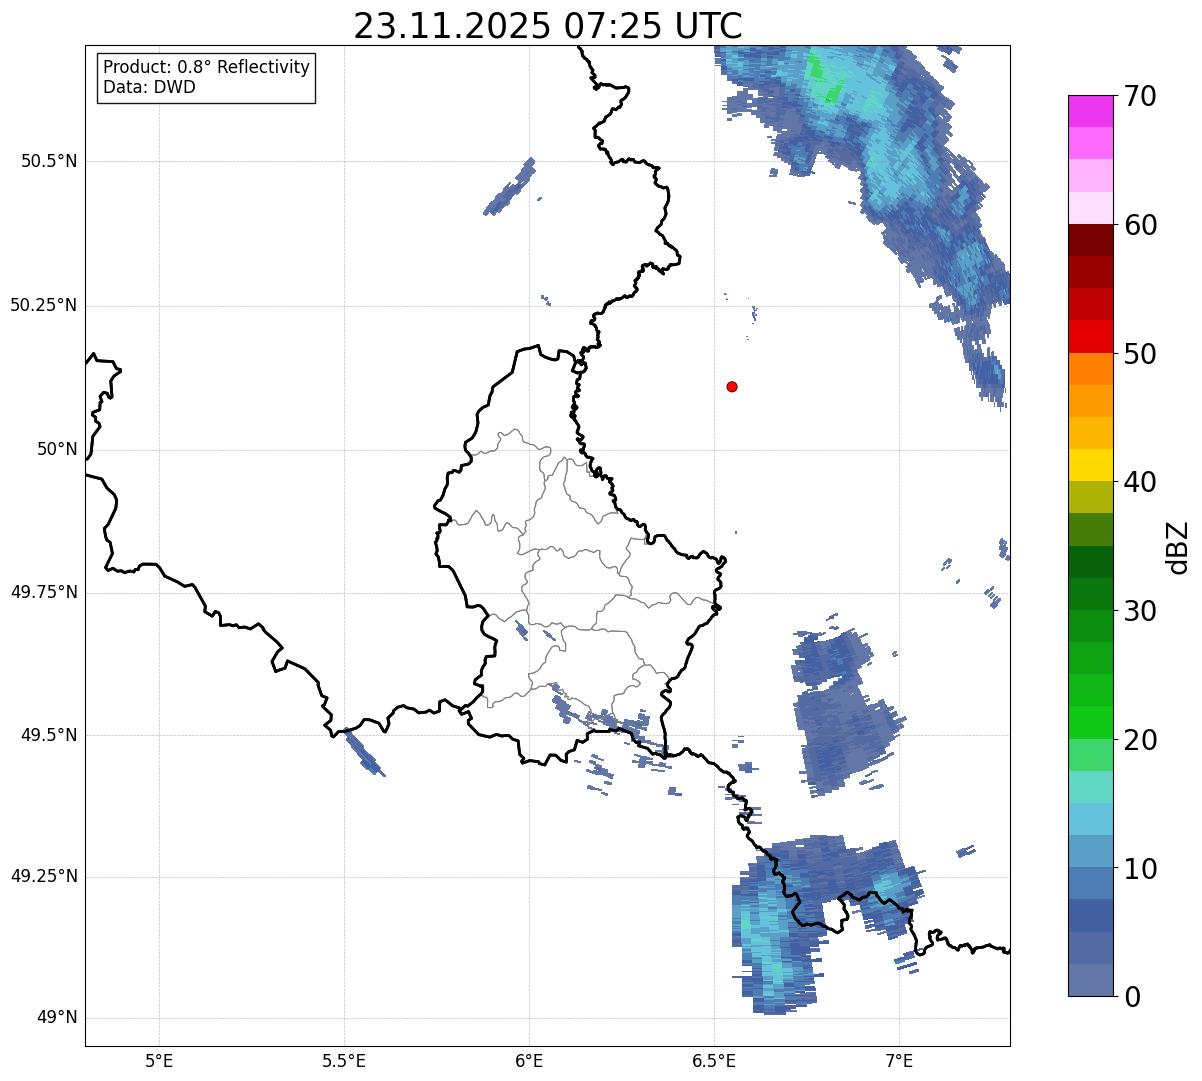
Task: Click the yellow swatch just above 40 dBZ
Action: coord(1091,465)
